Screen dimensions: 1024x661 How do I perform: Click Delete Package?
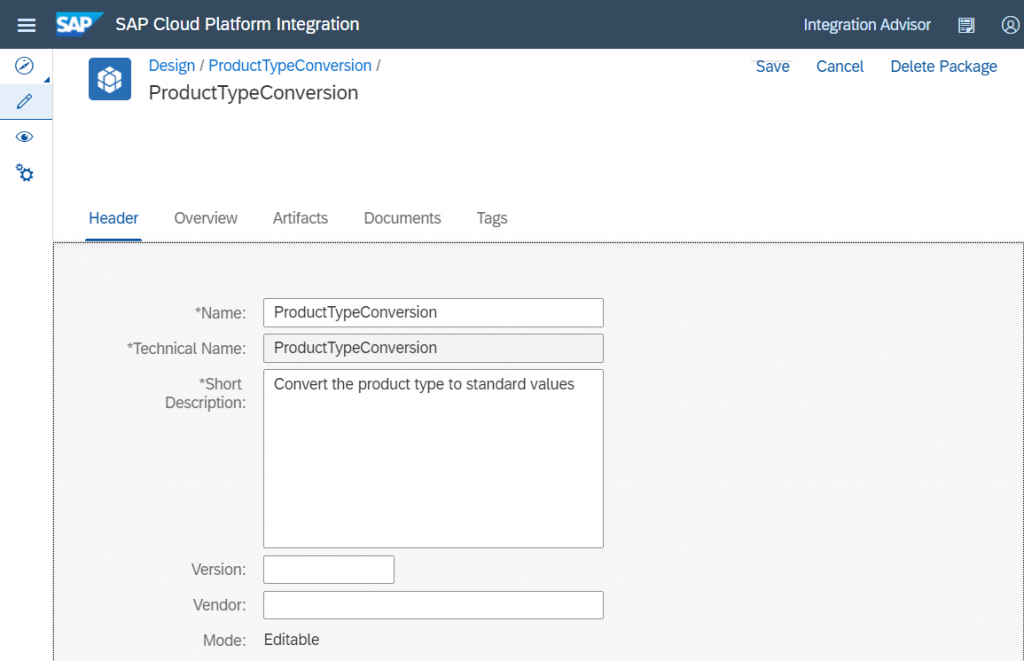(x=944, y=67)
